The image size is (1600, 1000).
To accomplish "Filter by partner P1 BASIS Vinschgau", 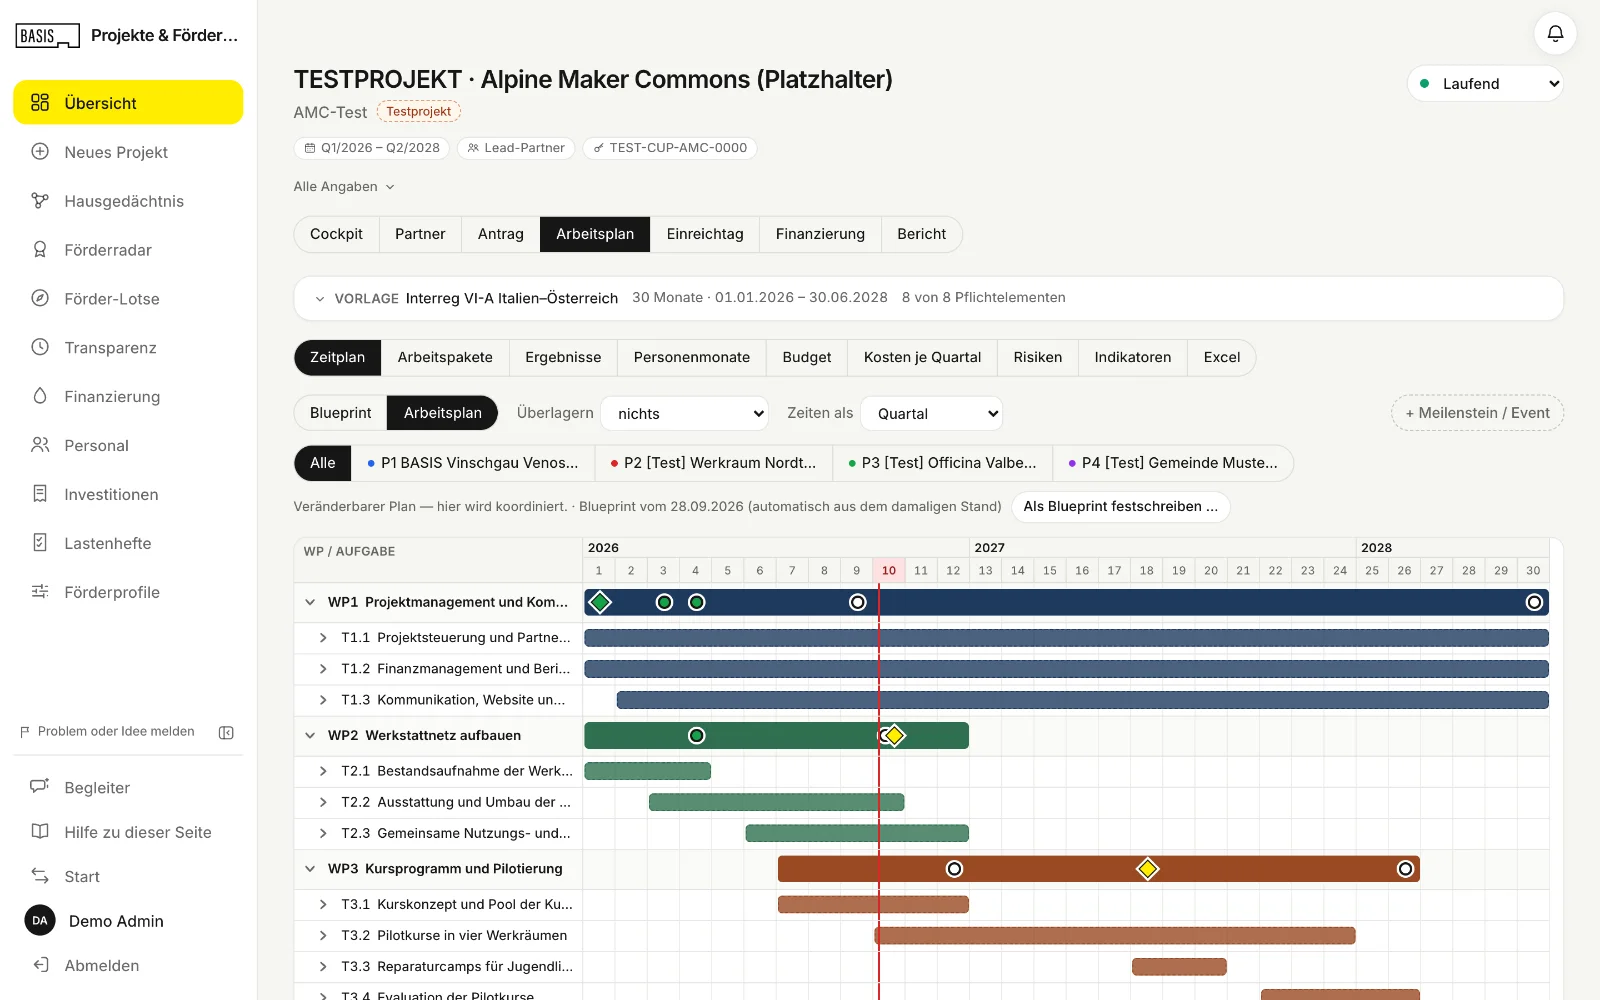I will click(473, 463).
